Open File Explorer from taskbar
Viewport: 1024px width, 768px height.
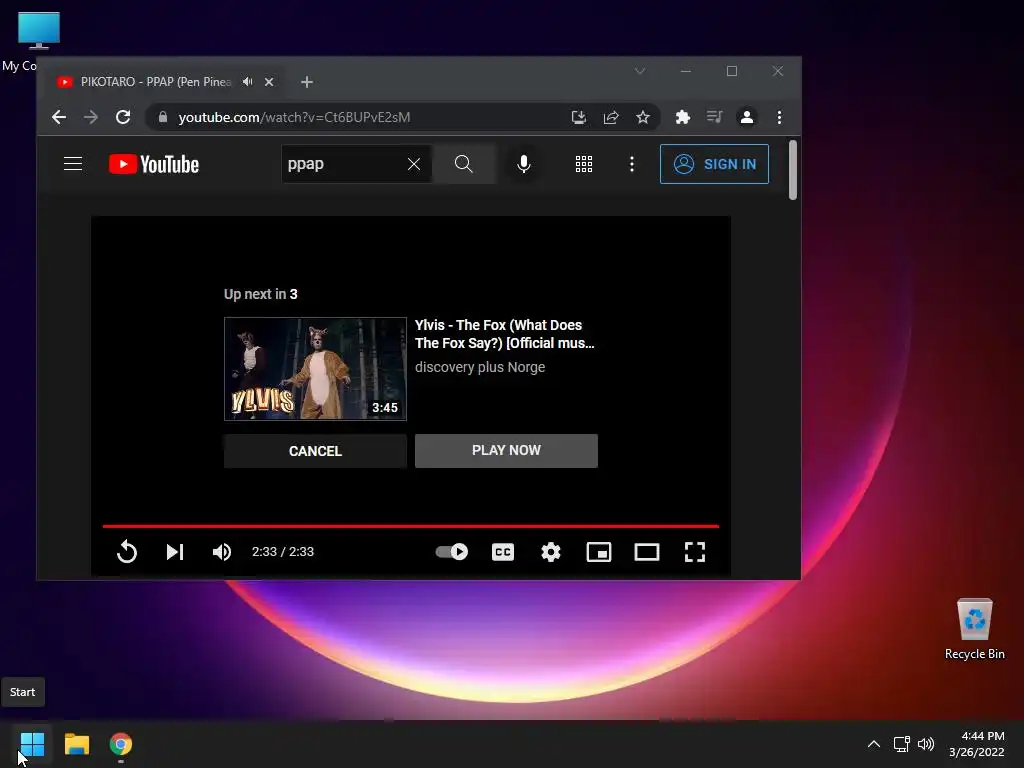[x=76, y=744]
